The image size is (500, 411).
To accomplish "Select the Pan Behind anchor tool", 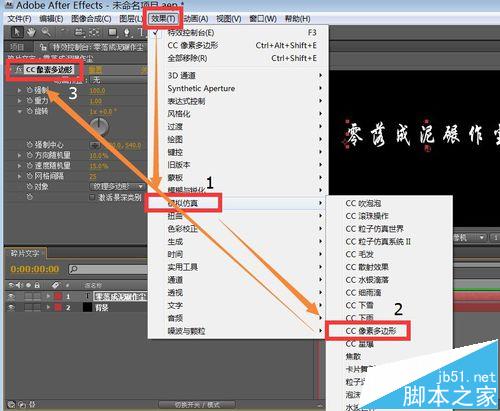I will 94,32.
